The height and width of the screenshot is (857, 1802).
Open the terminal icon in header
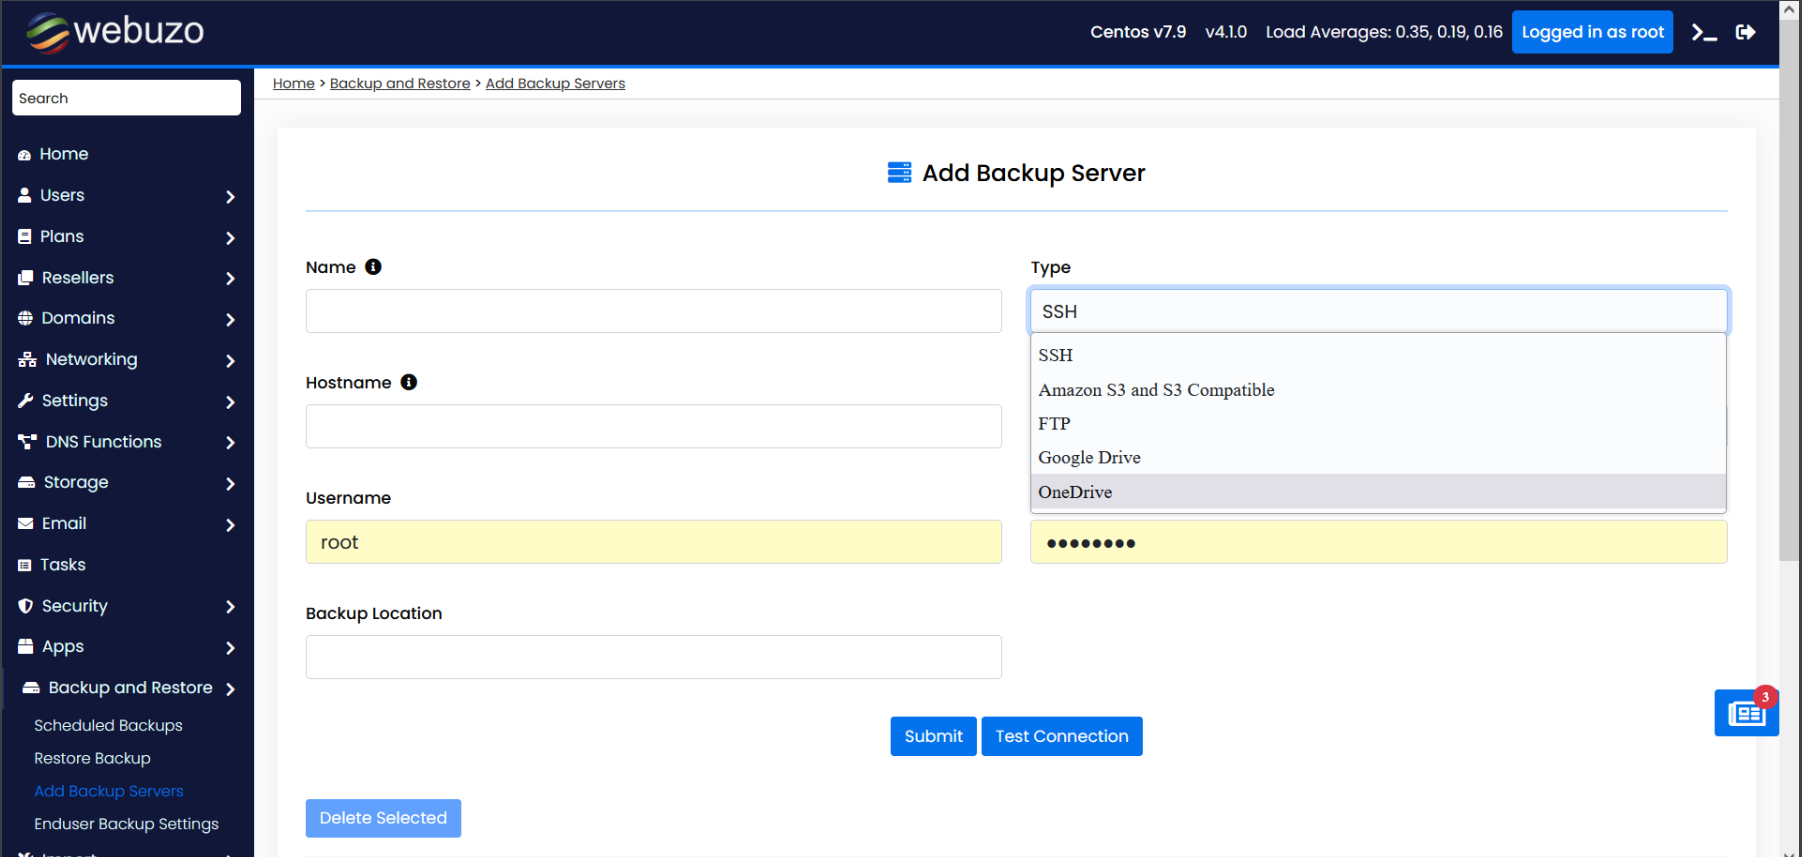(1704, 33)
